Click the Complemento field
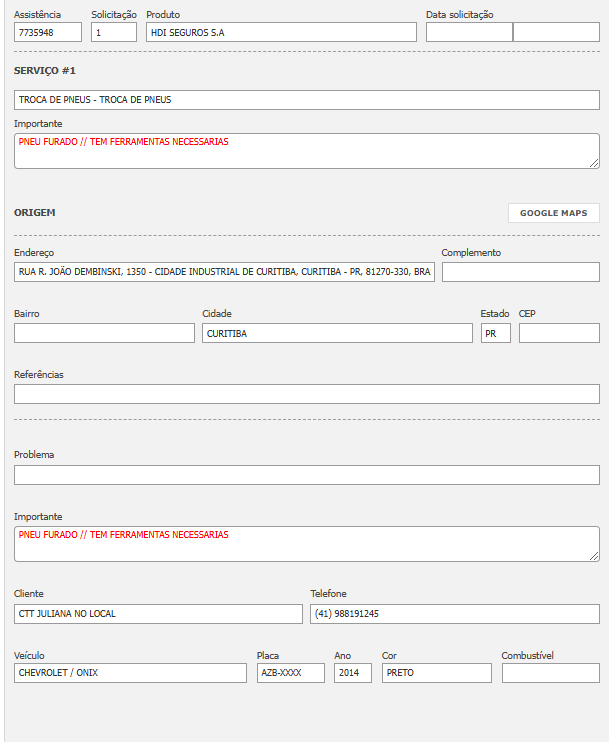The height and width of the screenshot is (742, 609). (x=520, y=272)
